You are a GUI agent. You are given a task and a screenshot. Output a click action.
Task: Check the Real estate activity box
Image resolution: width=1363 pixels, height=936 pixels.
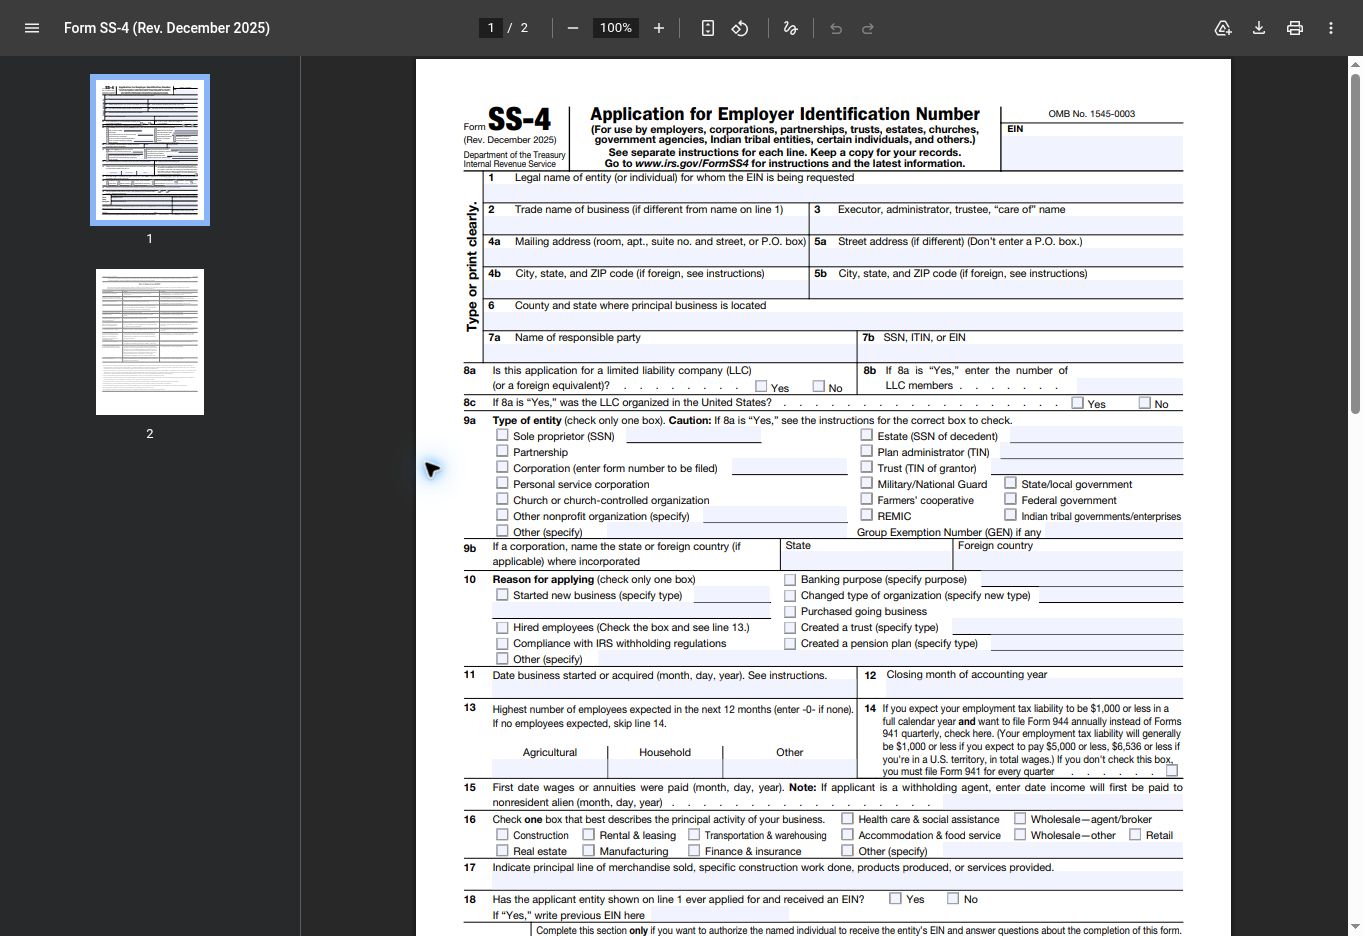tap(502, 850)
